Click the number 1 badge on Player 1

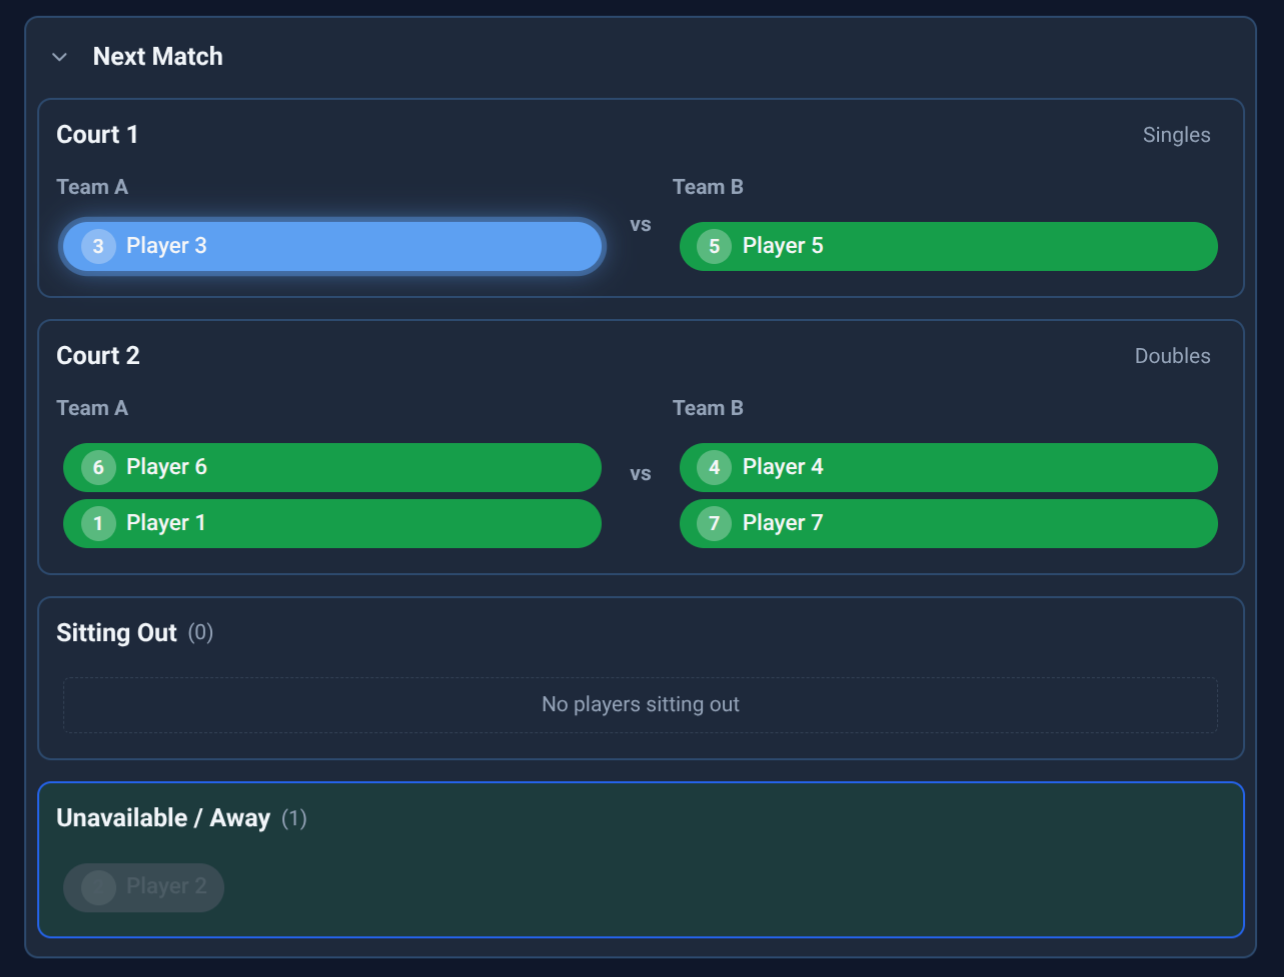[x=97, y=523]
